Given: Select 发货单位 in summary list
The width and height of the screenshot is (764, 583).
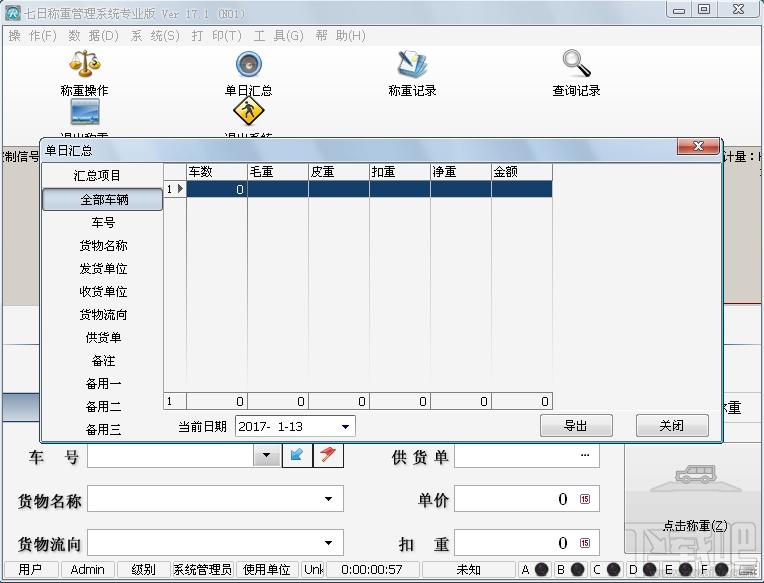Looking at the screenshot, I should pyautogui.click(x=103, y=268).
